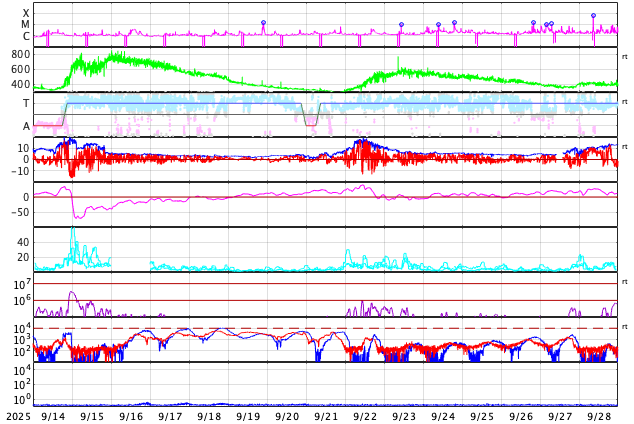Click the rightmost flare marker near 9/28

[593, 16]
